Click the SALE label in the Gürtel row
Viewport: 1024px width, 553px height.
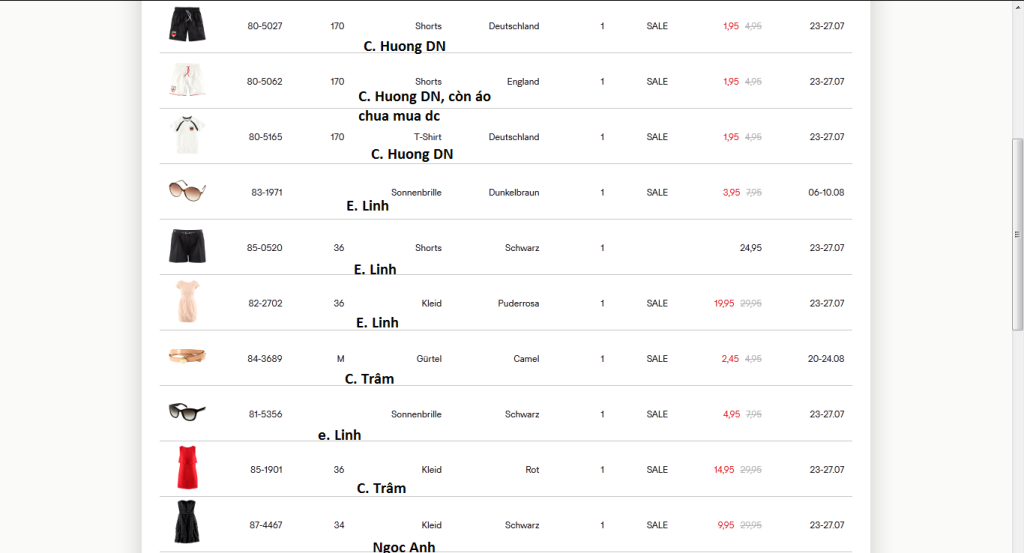click(657, 359)
